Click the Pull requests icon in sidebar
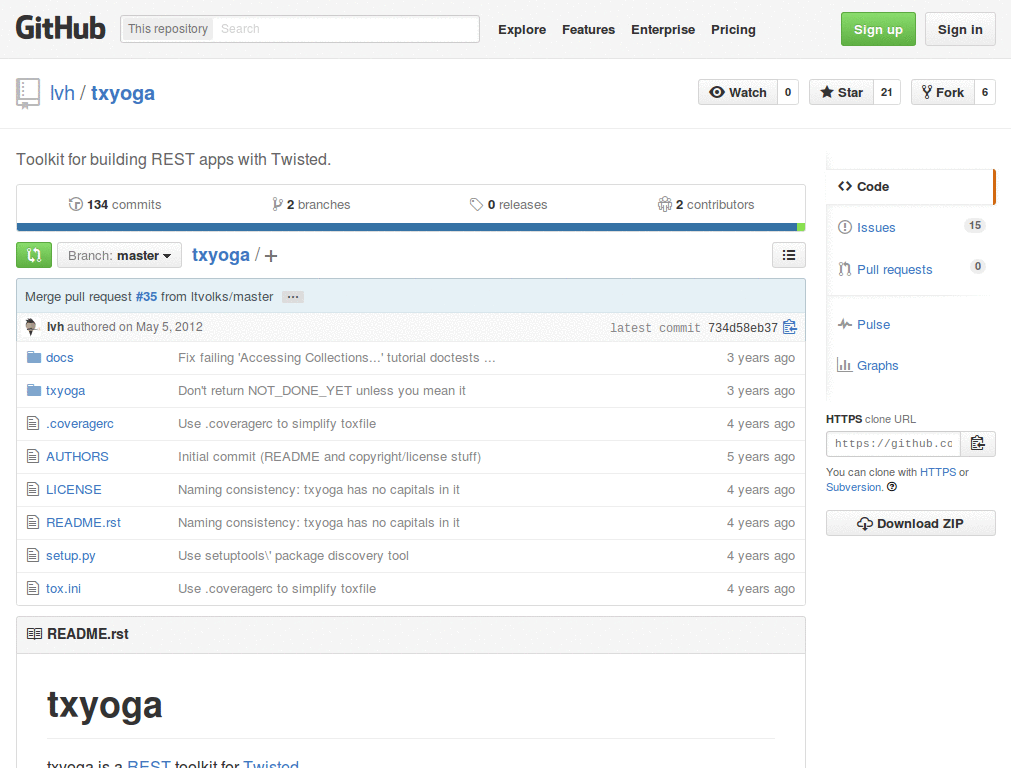Screen dimensions: 1024x768 [845, 269]
